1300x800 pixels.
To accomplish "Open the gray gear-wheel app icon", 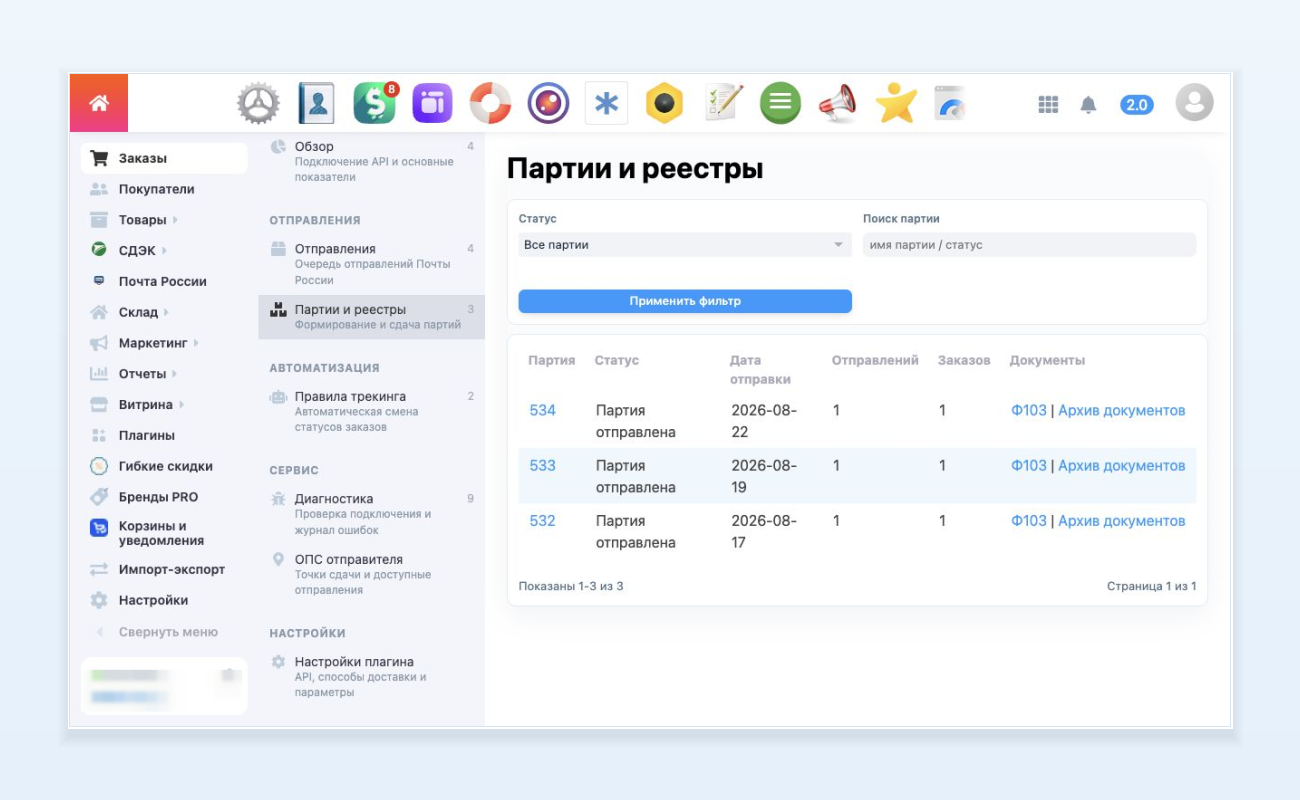I will click(x=258, y=103).
